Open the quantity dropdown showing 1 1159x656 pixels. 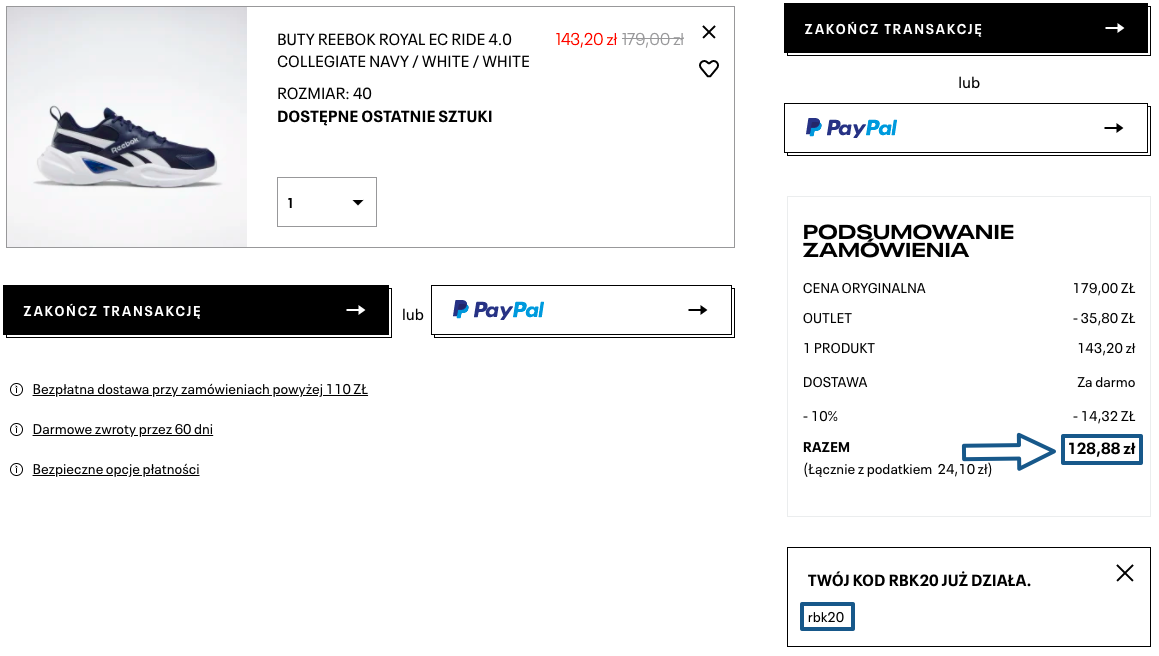[x=326, y=202]
